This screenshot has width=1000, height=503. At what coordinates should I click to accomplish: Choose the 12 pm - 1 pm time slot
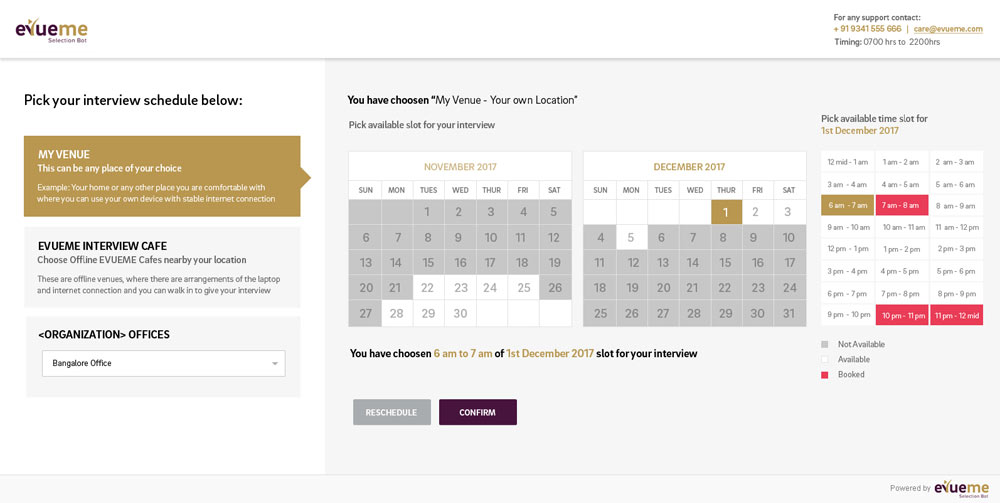[x=848, y=249]
